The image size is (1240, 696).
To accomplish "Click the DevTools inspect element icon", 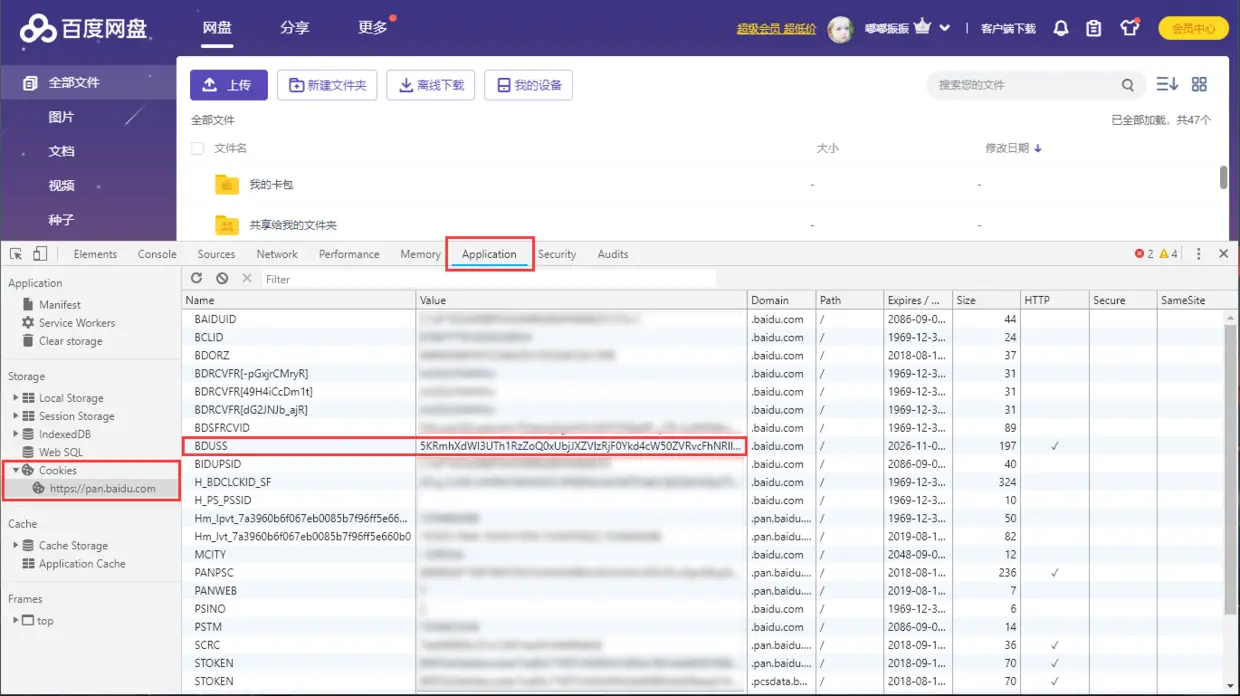I will tap(16, 254).
